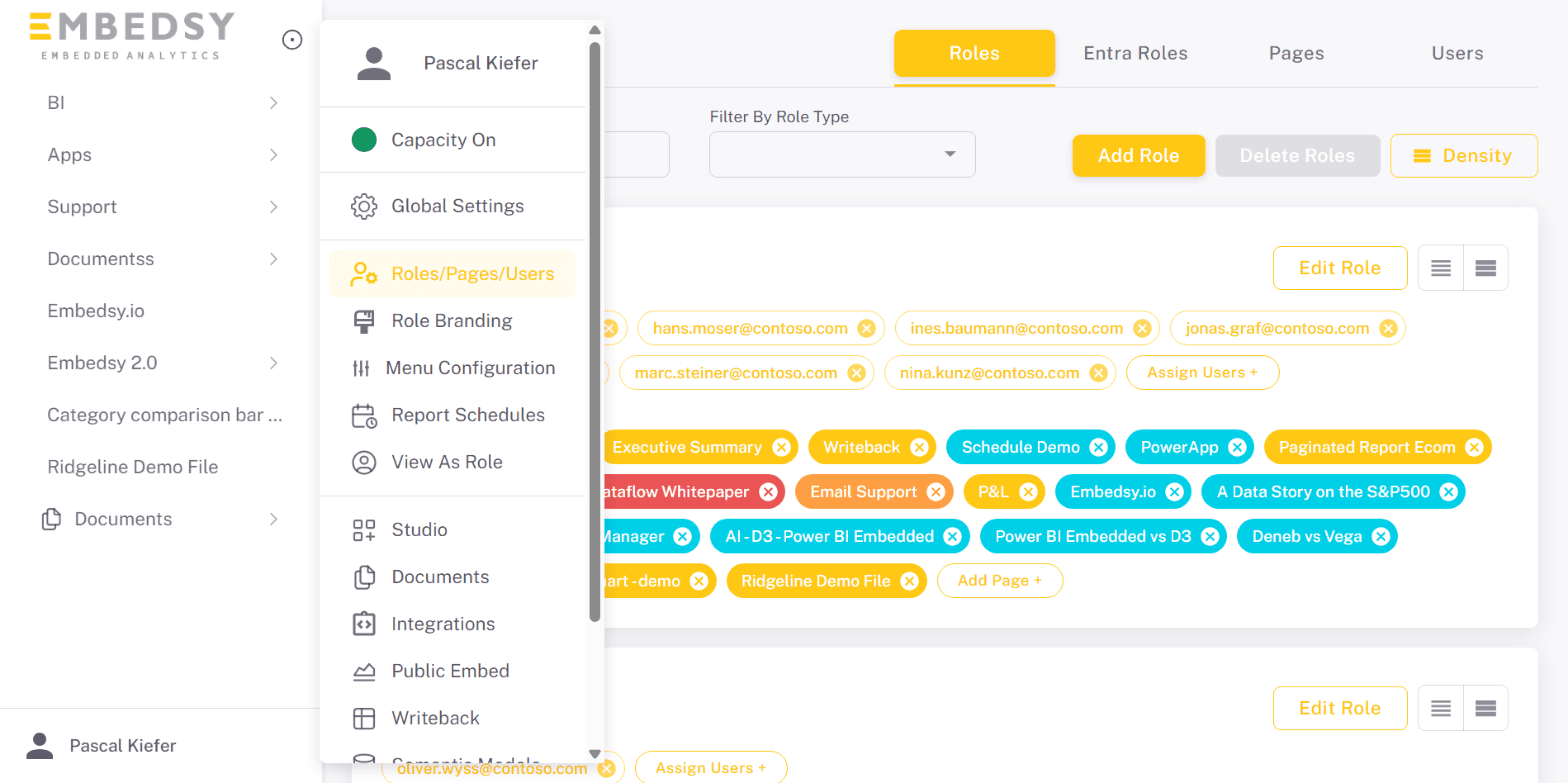Image resolution: width=1568 pixels, height=783 pixels.
Task: Open Global Settings gear icon
Action: [364, 206]
